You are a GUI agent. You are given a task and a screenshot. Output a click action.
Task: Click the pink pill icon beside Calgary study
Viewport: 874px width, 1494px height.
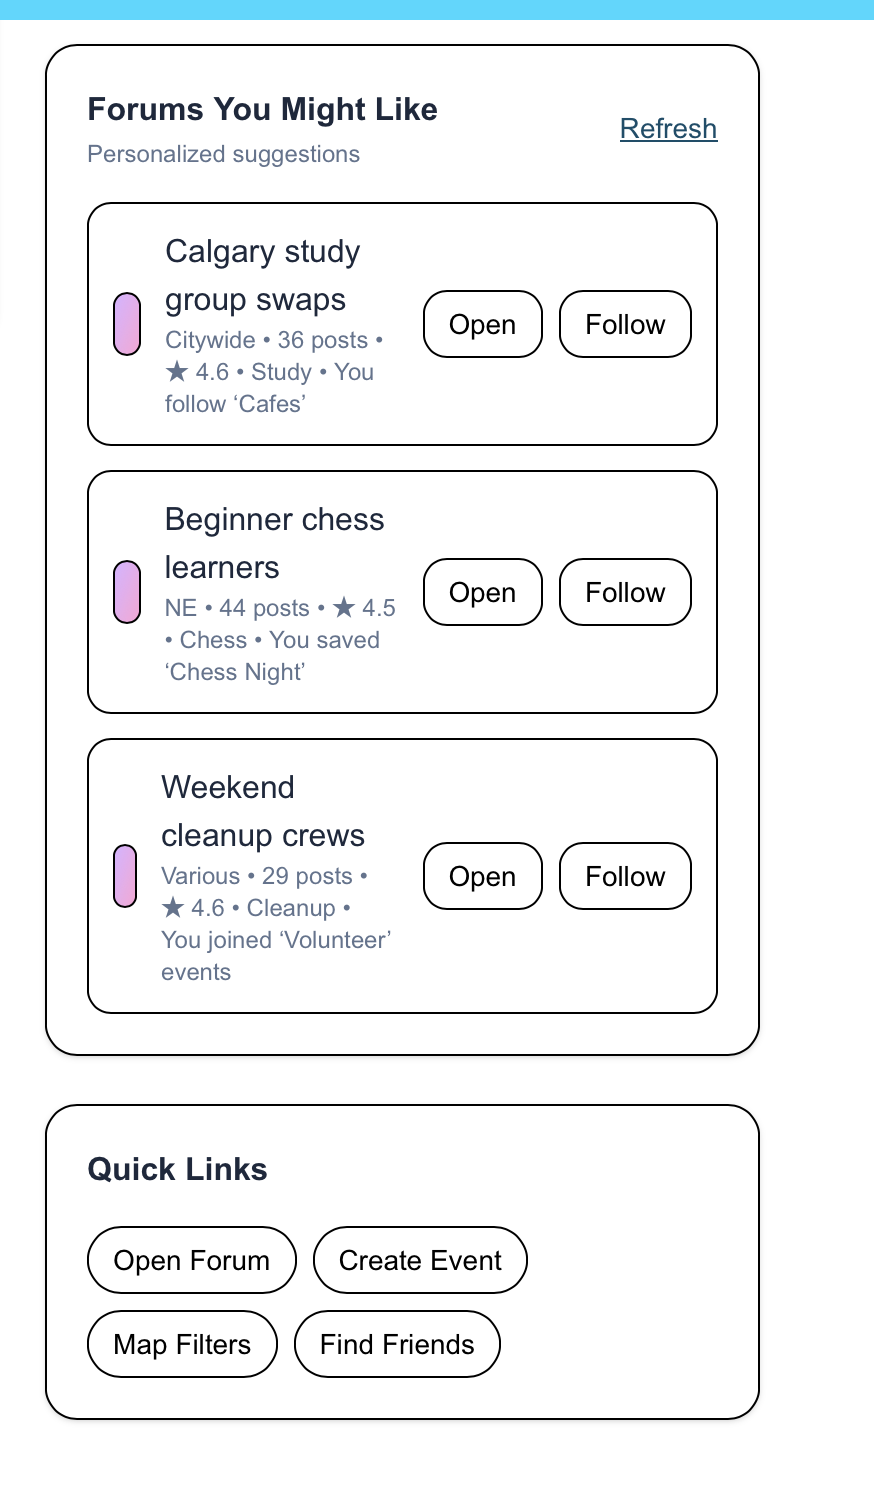[127, 324]
